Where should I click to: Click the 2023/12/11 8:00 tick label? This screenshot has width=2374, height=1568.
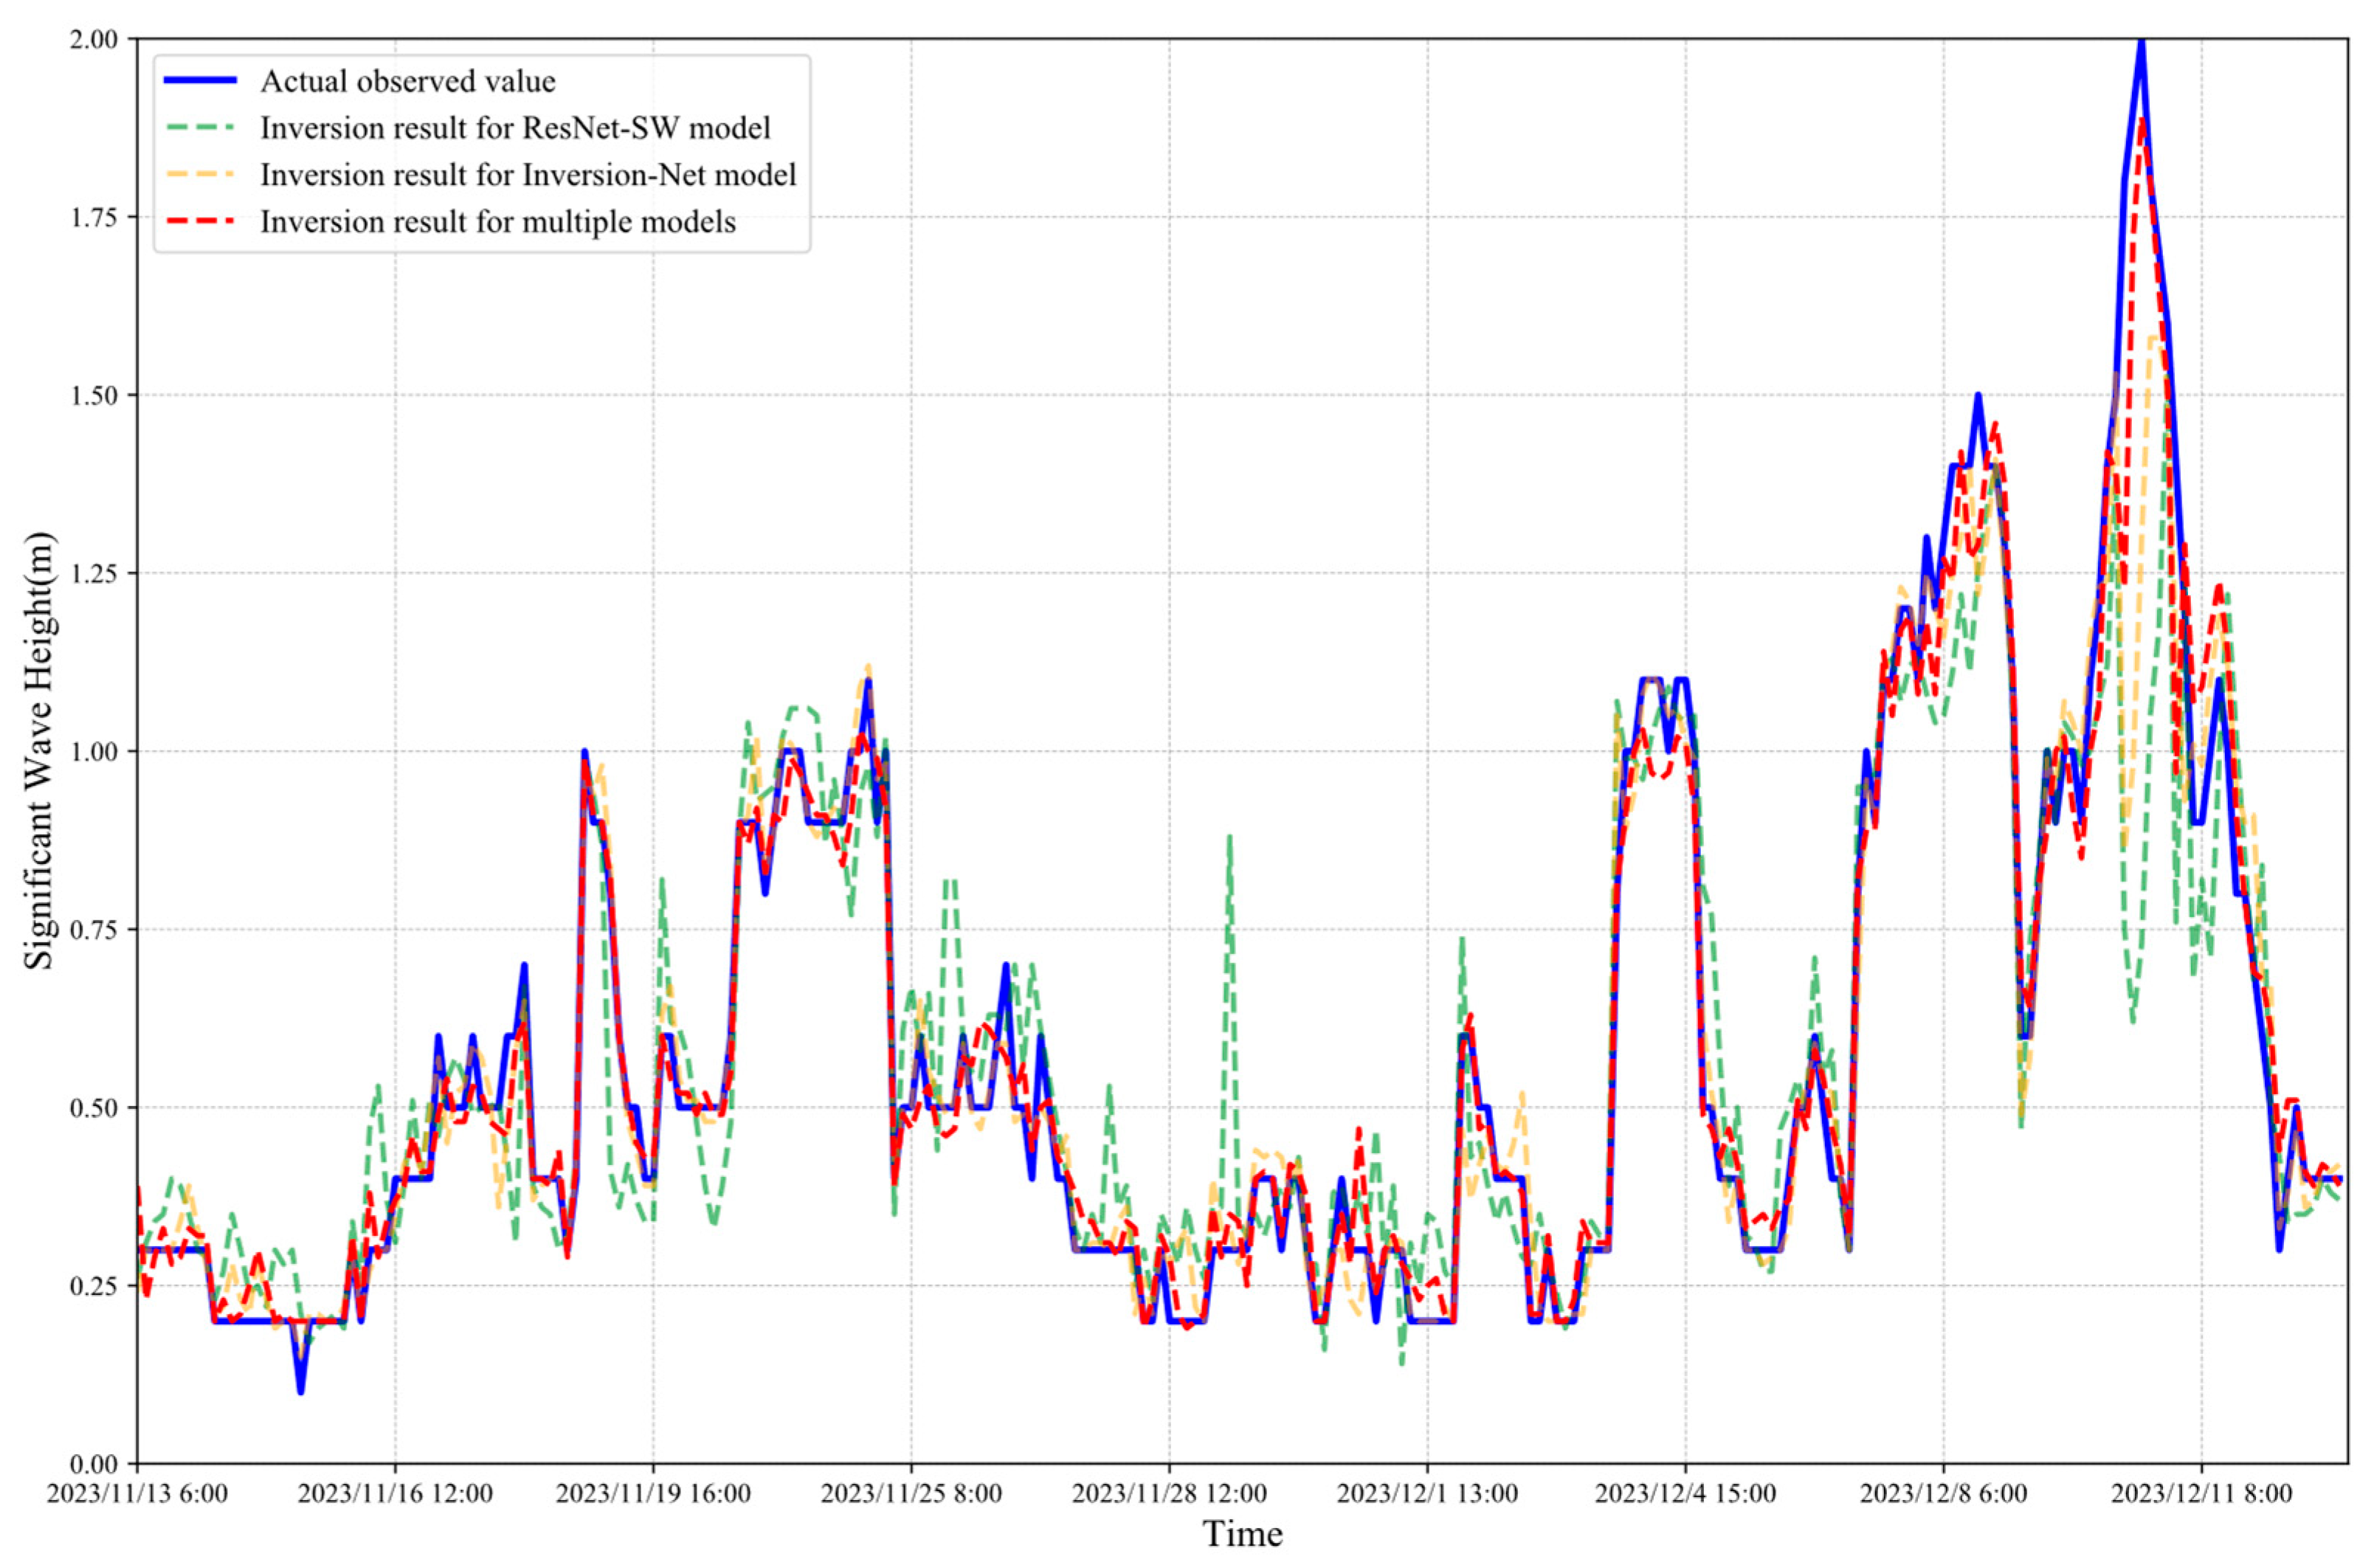click(x=2201, y=1494)
